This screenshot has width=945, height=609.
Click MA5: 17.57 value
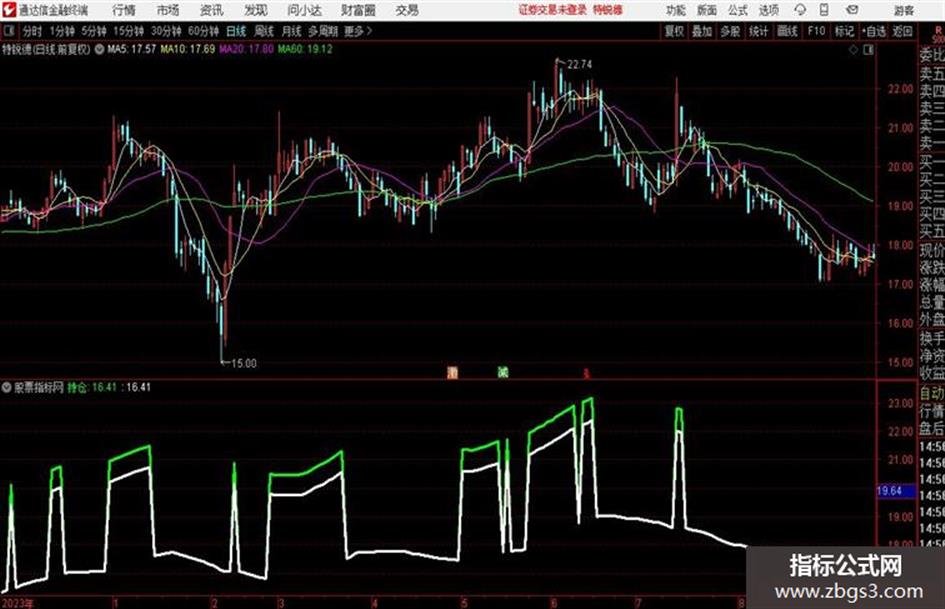coord(132,49)
